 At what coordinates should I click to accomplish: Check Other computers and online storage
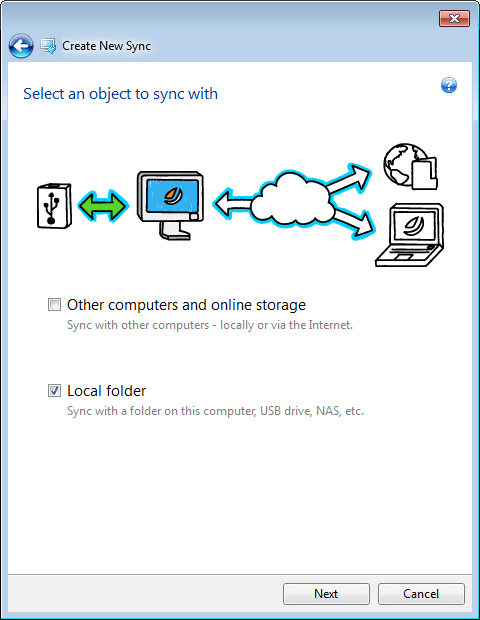click(x=54, y=305)
